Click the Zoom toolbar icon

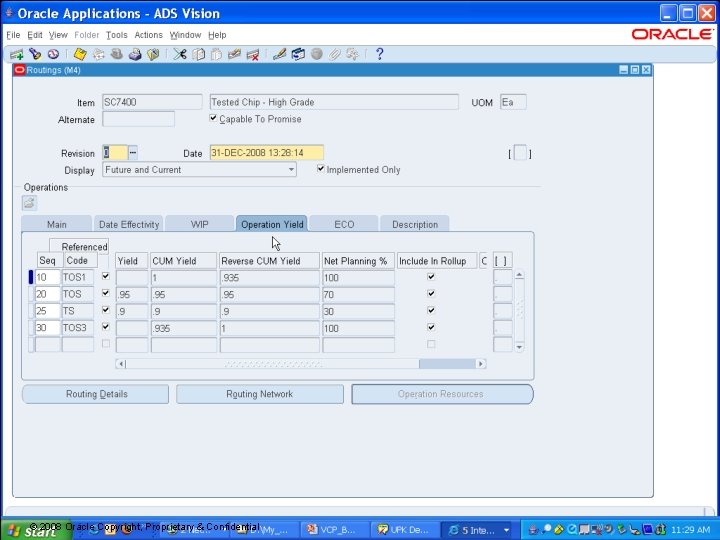298,54
